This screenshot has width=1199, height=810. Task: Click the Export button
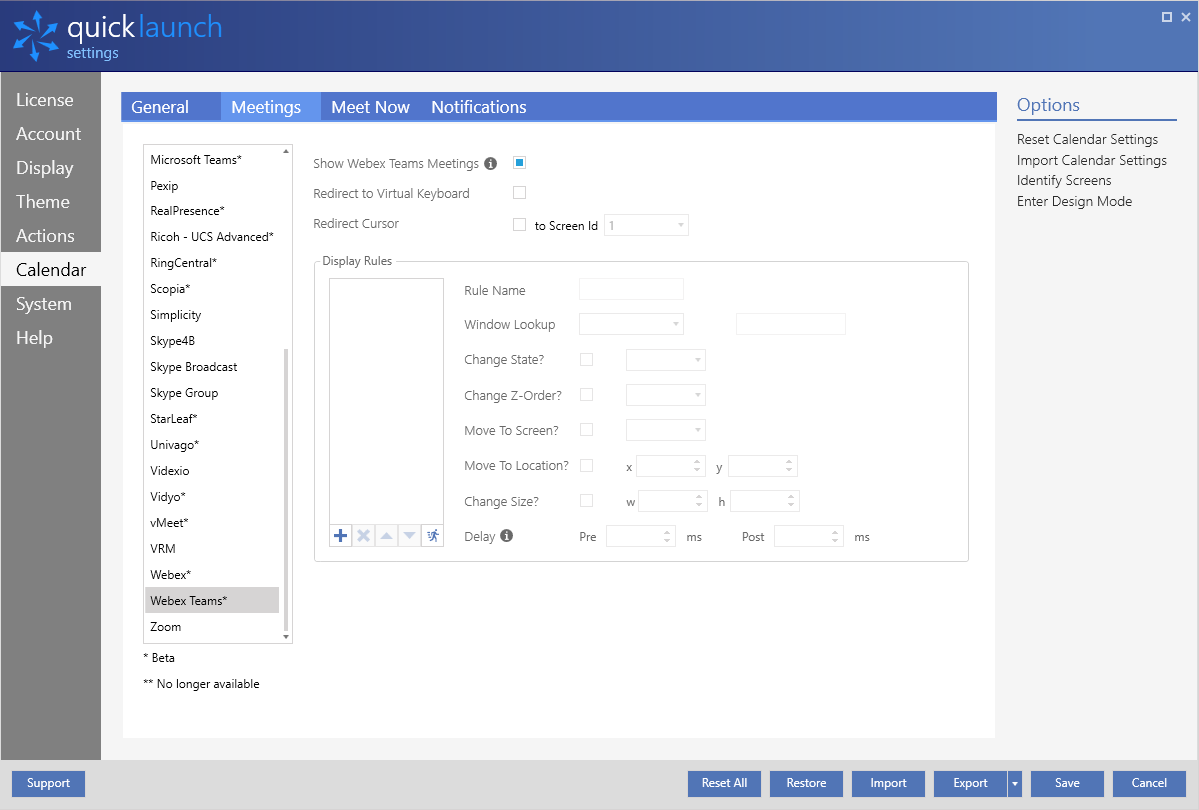(970, 783)
